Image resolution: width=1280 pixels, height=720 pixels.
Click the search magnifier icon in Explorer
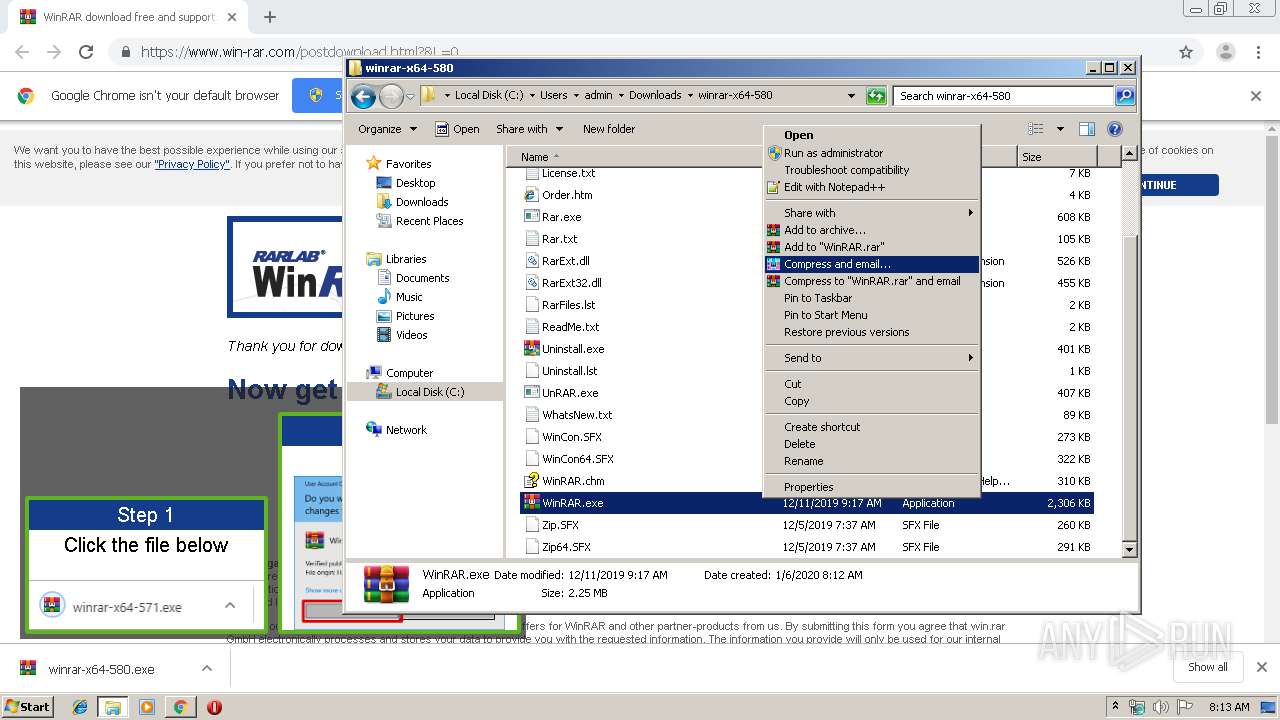click(1125, 96)
